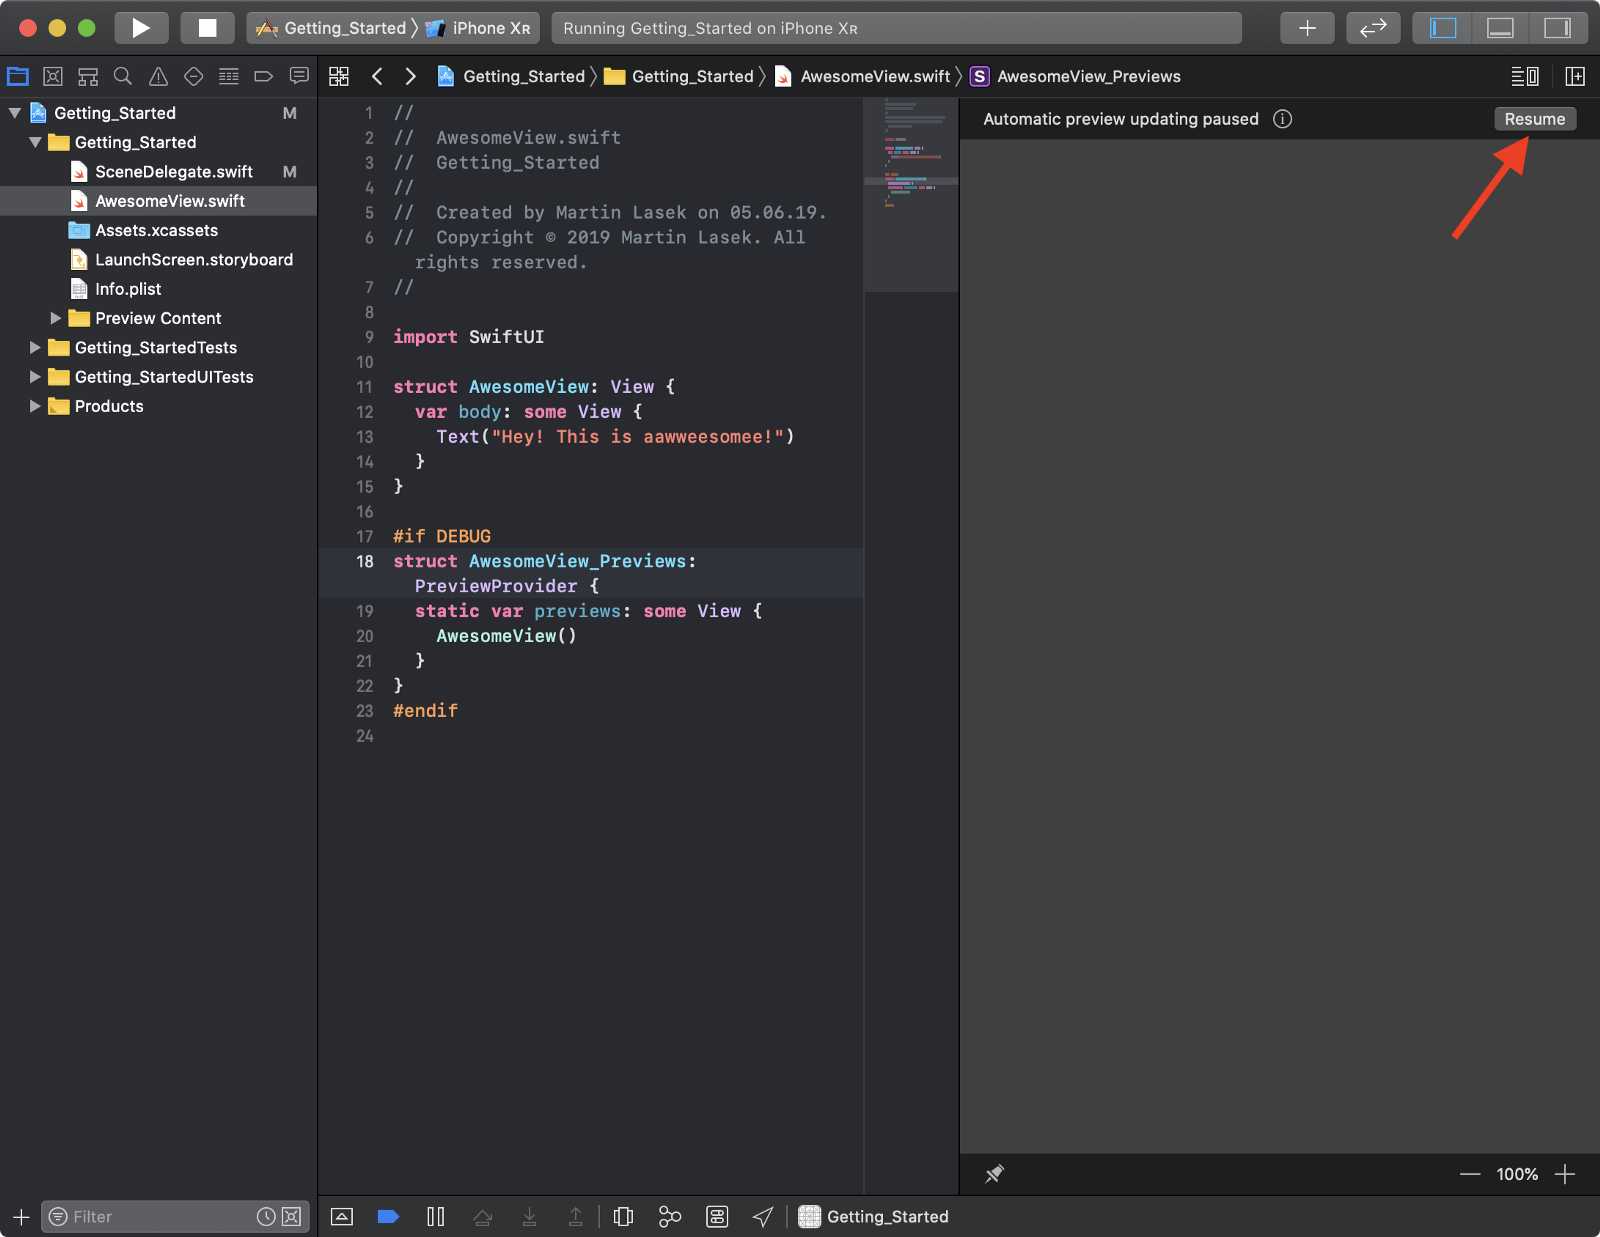Click the Simulate Location arrow icon
This screenshot has width=1600, height=1237.
point(763,1216)
